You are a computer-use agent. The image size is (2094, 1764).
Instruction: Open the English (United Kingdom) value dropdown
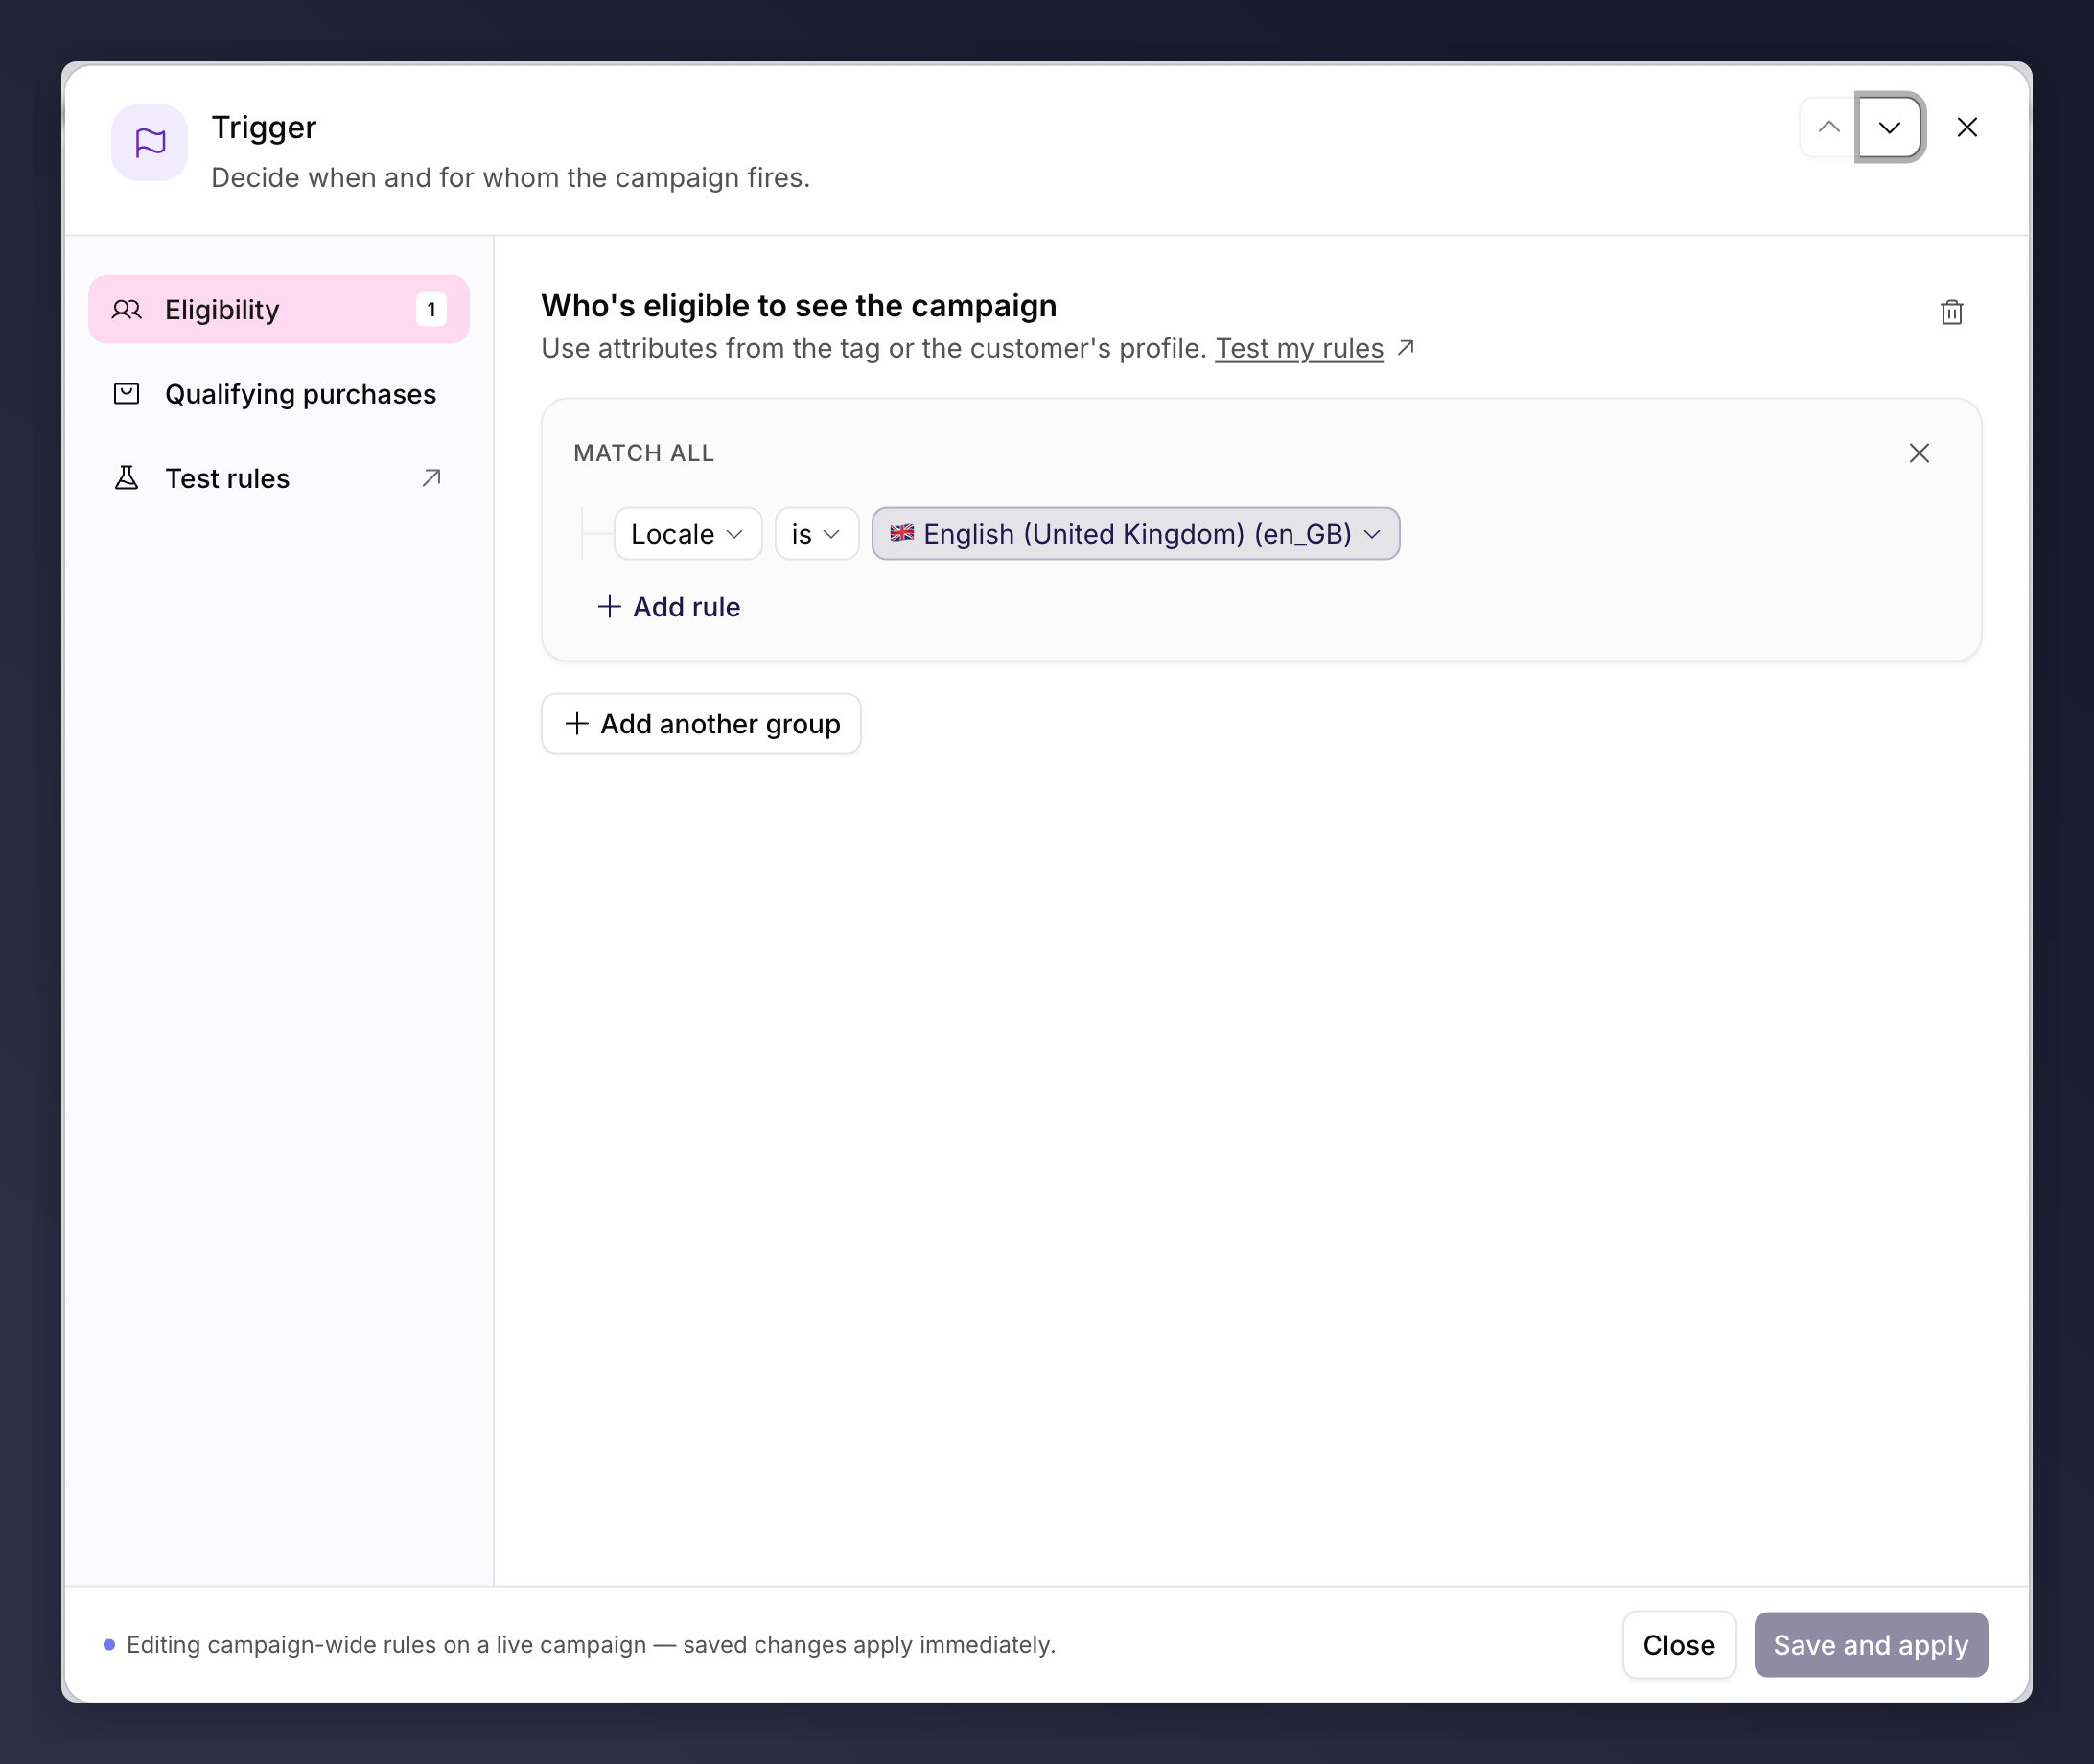click(1135, 534)
